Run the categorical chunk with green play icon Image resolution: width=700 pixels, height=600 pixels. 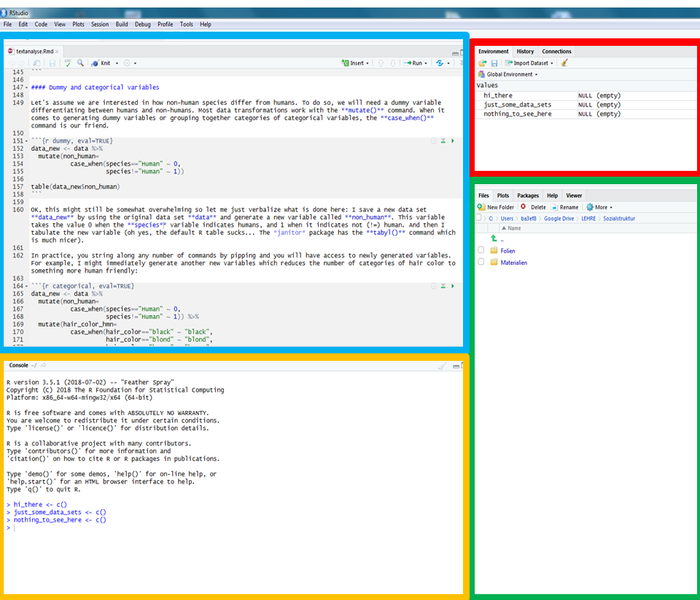(x=453, y=286)
